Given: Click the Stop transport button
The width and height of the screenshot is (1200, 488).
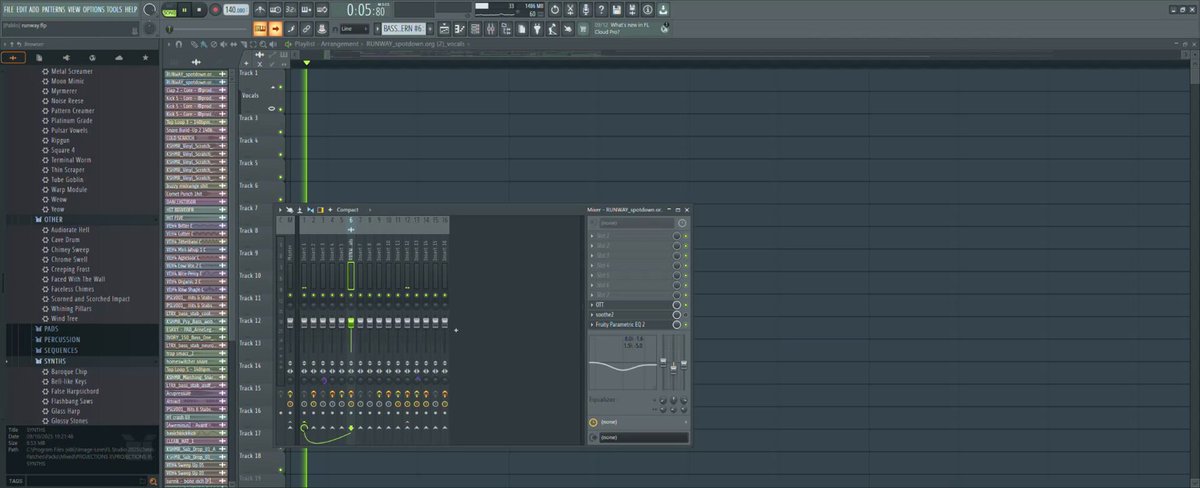Looking at the screenshot, I should pos(199,9).
